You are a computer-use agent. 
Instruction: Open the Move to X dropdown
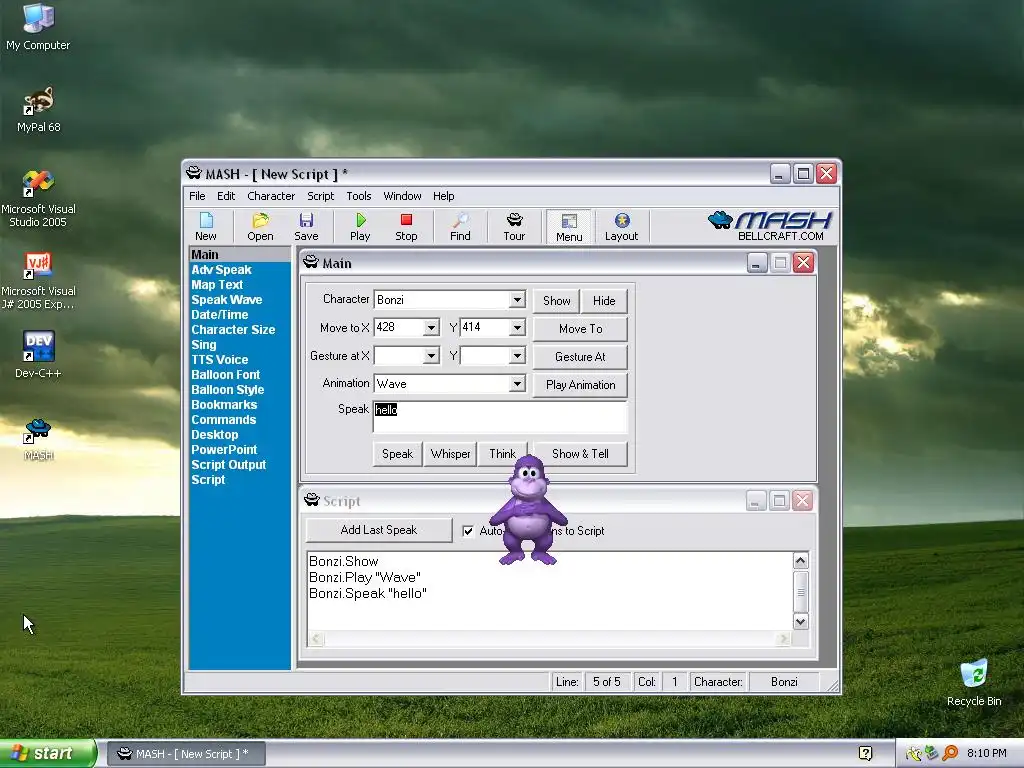pos(431,328)
